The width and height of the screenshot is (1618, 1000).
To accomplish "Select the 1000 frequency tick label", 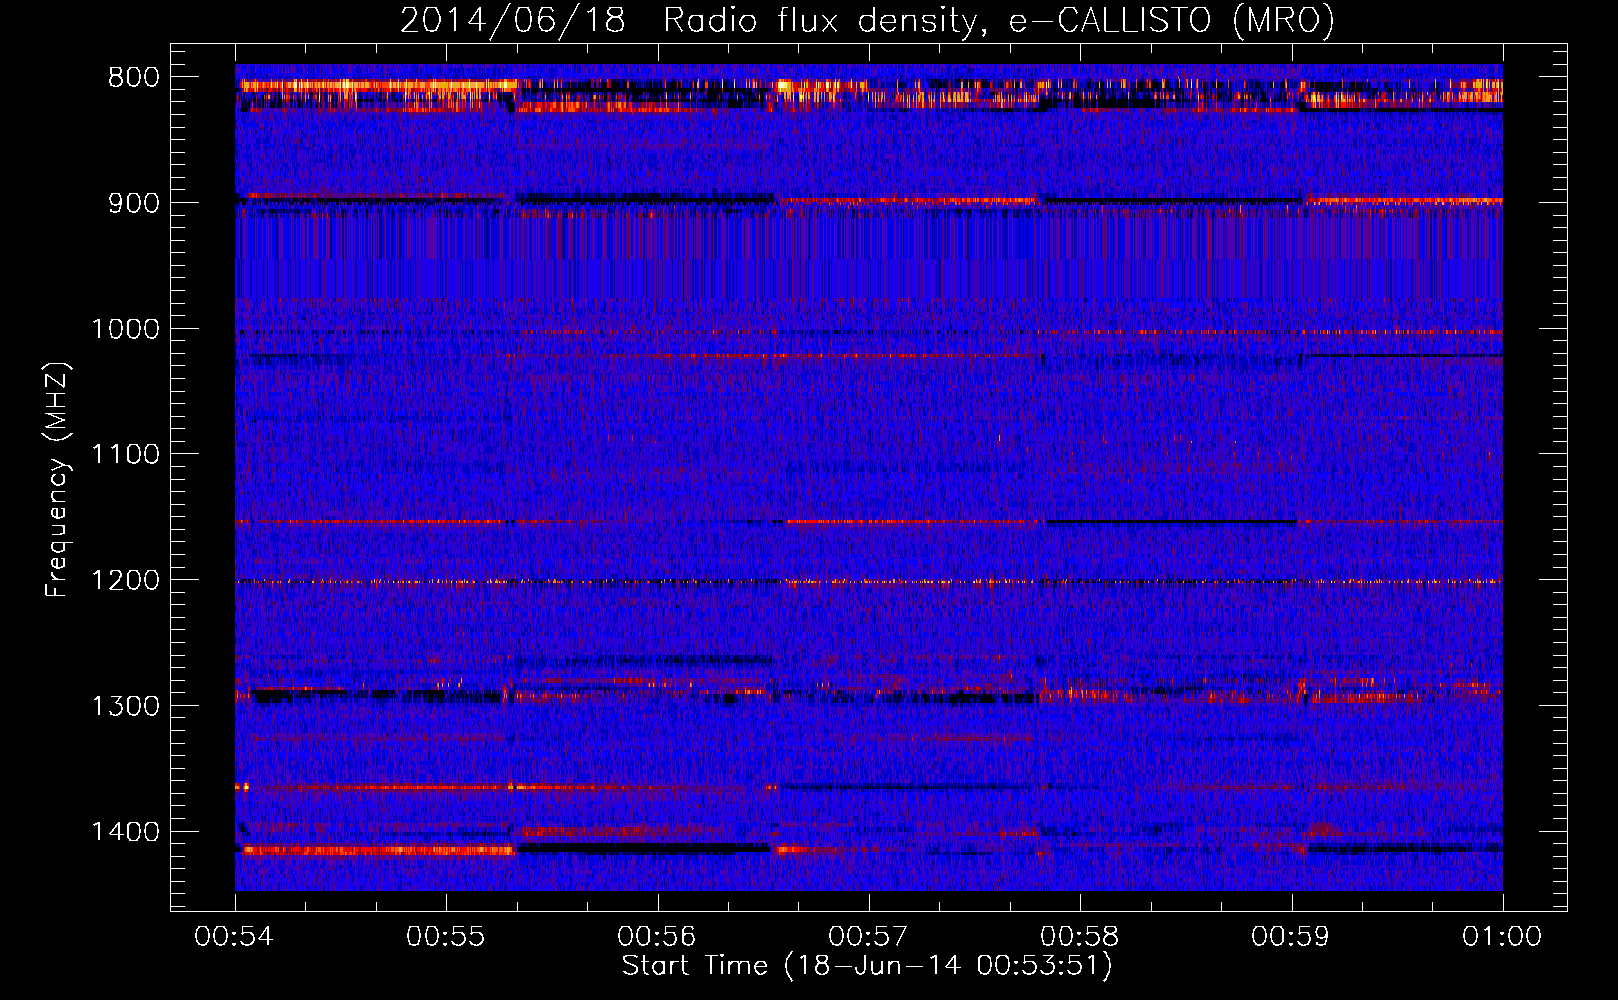I will 125,329.
